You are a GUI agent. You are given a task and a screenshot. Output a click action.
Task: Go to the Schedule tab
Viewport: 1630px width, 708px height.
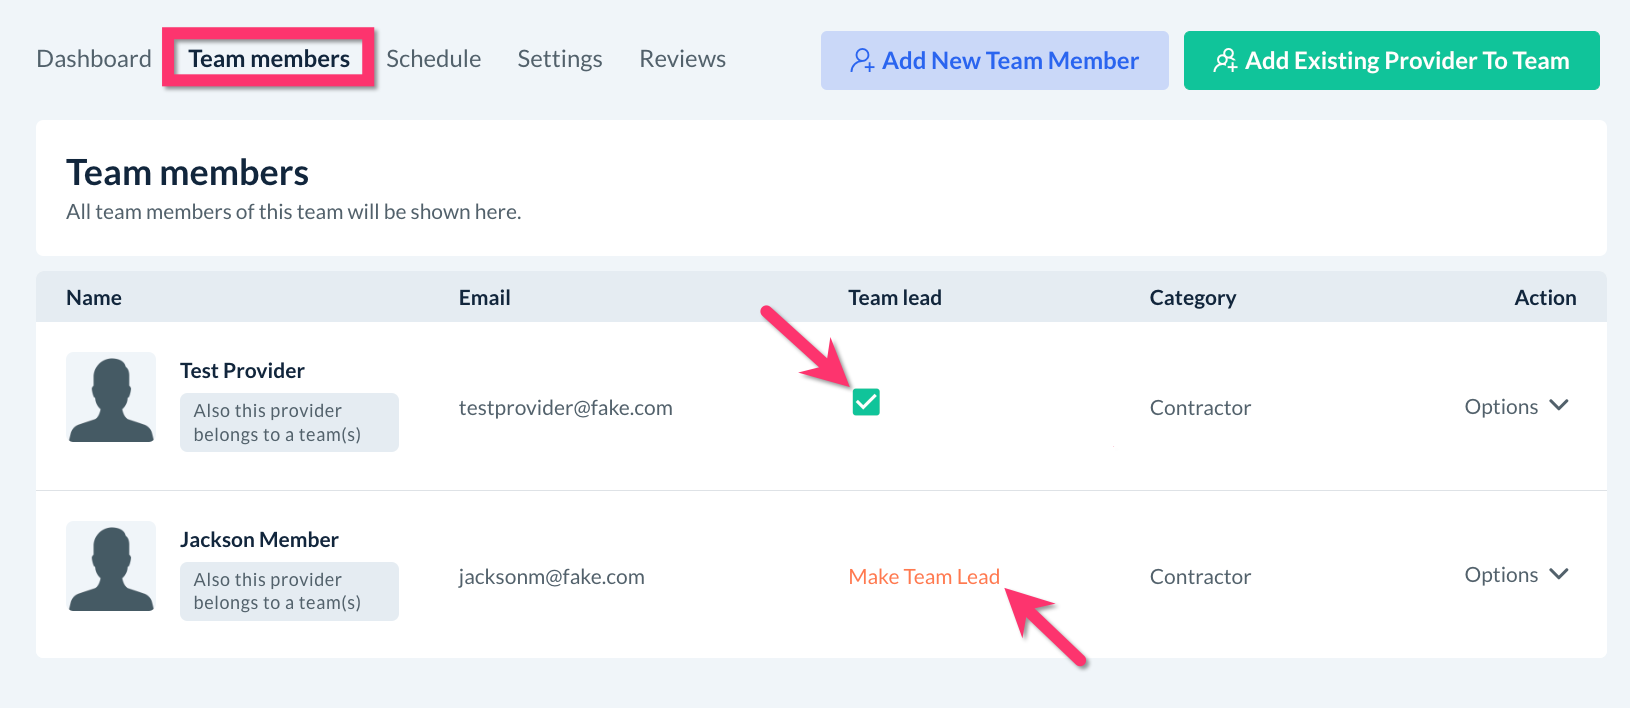434,59
